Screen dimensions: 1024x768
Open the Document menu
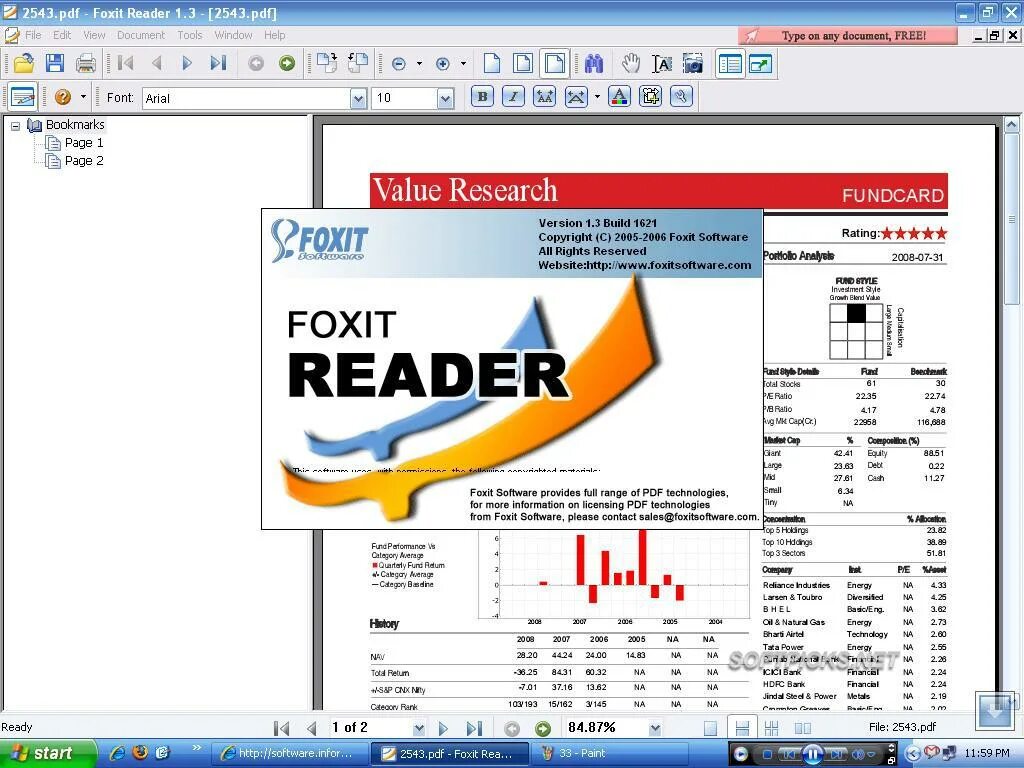pos(140,35)
